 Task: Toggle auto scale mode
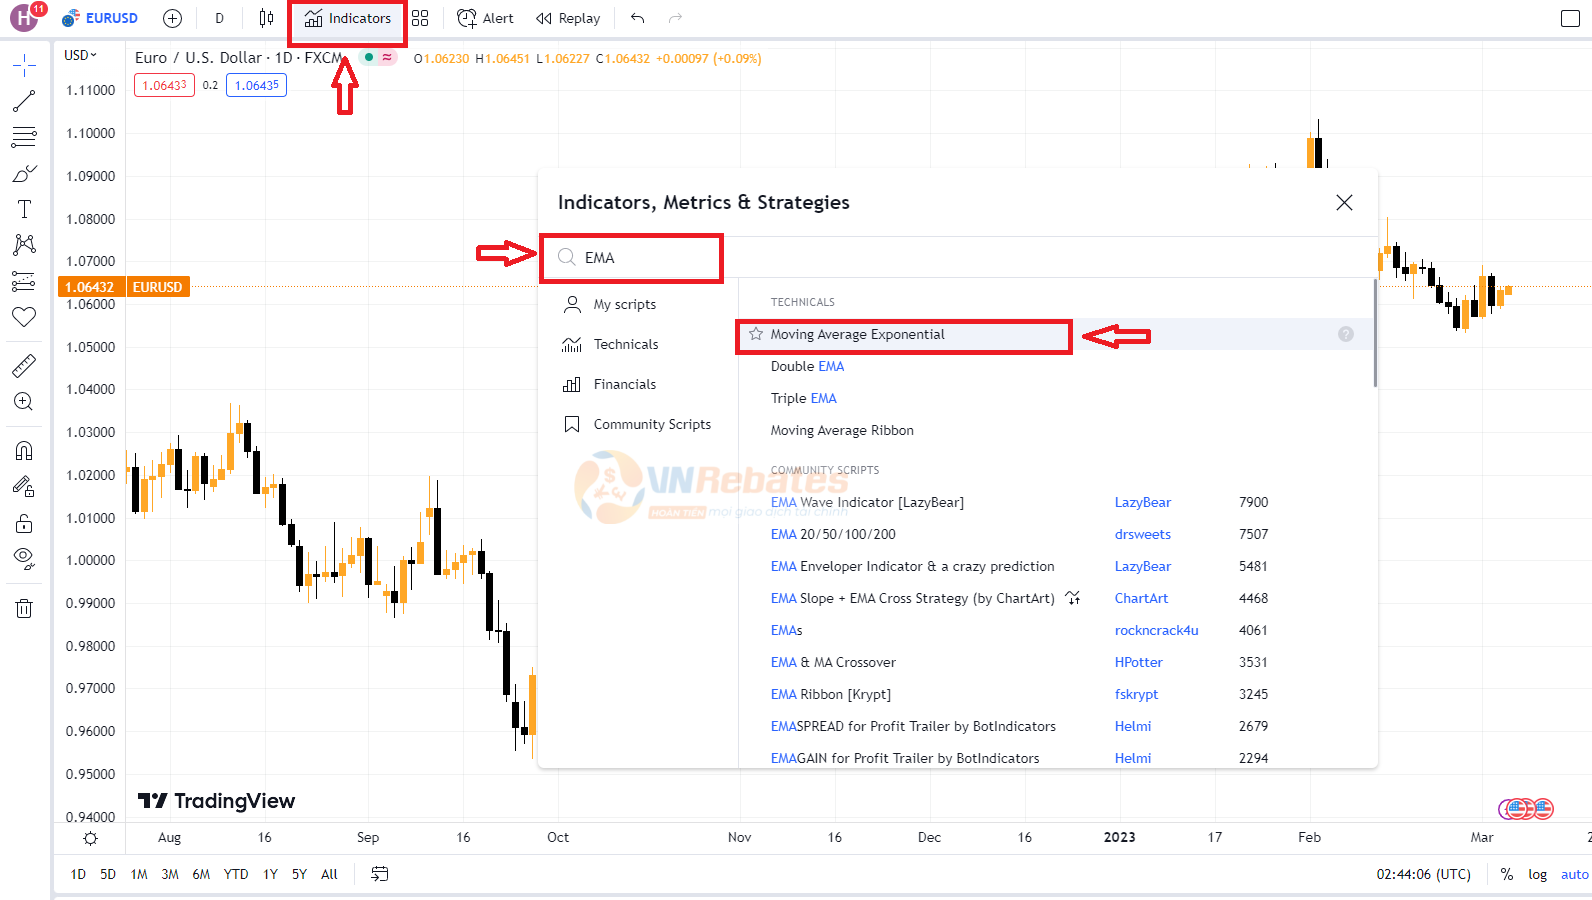coord(1574,874)
